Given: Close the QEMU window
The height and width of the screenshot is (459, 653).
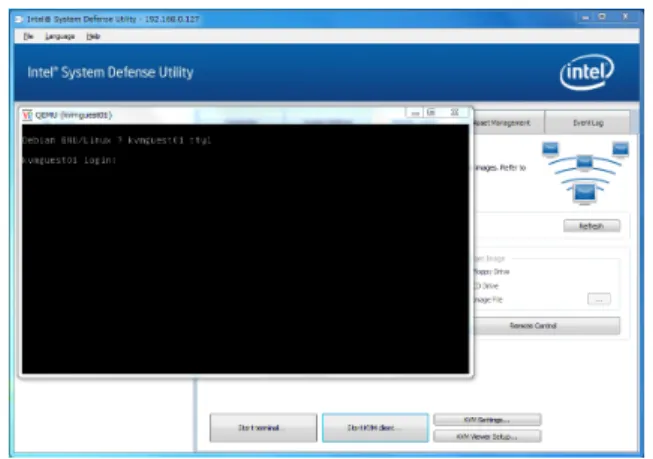Looking at the screenshot, I should point(455,113).
